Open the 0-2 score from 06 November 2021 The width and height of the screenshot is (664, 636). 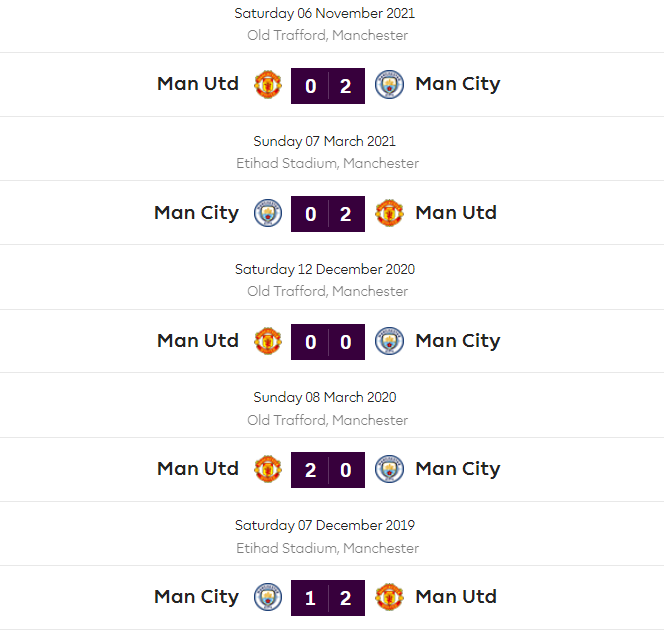click(328, 86)
